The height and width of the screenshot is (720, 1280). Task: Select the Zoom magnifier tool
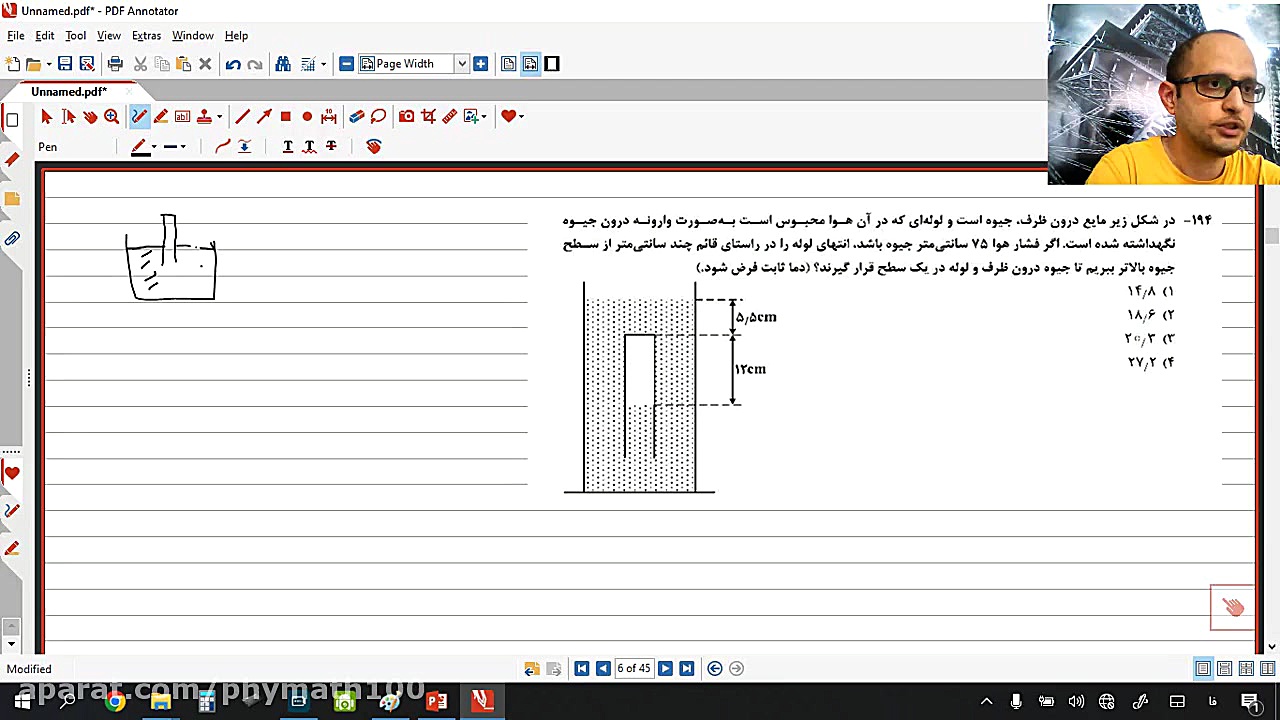(112, 117)
